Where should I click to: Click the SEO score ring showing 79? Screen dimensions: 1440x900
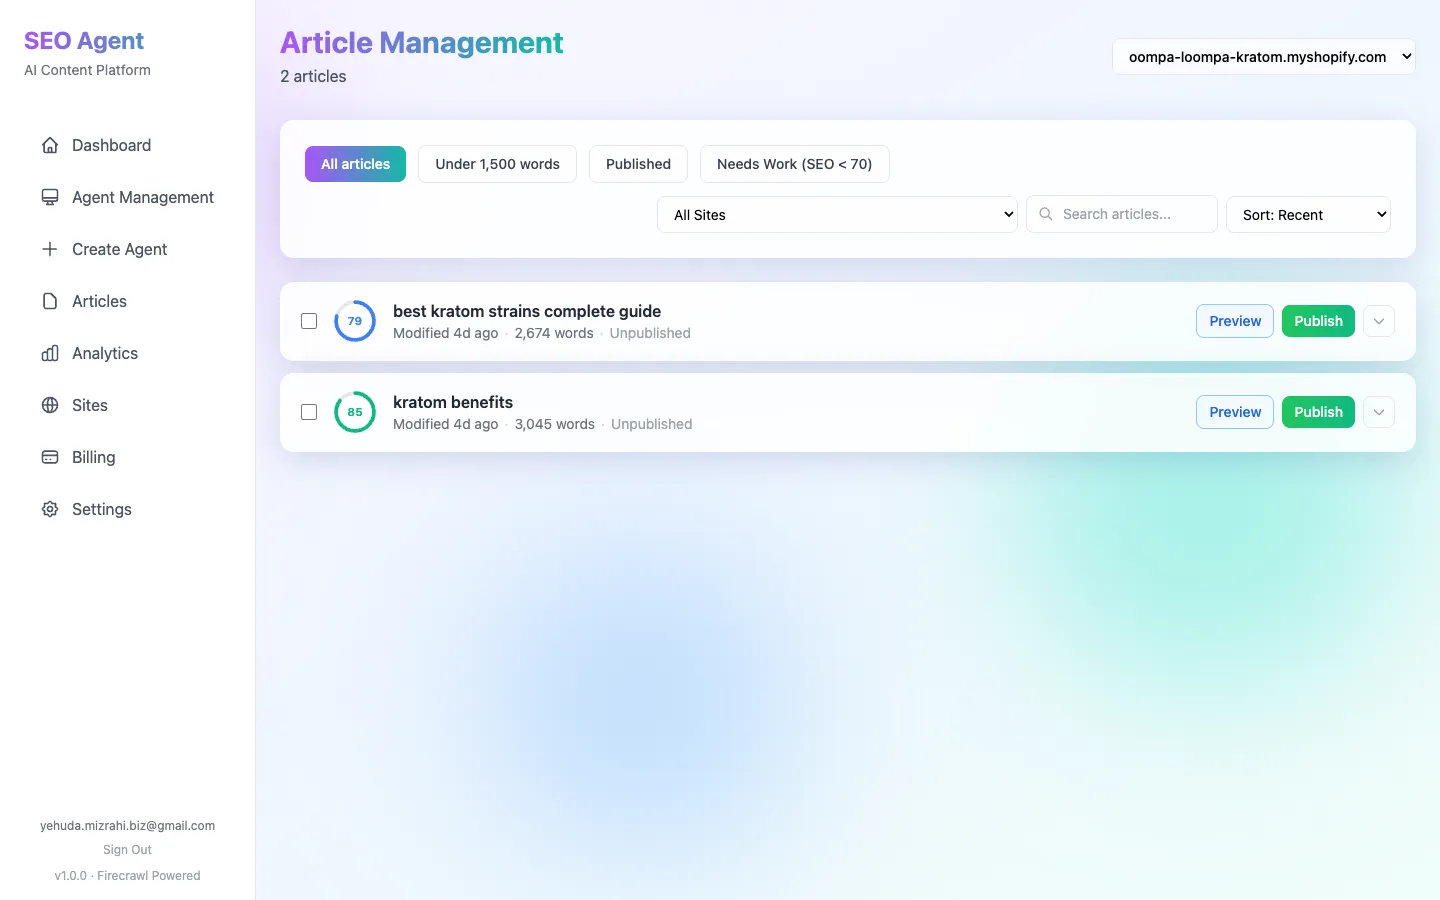tap(354, 321)
